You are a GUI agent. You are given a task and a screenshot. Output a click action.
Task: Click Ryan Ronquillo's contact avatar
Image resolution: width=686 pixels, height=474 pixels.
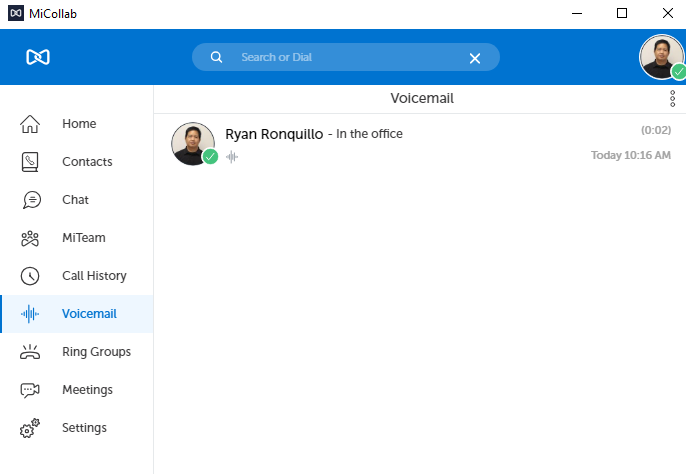coord(193,143)
